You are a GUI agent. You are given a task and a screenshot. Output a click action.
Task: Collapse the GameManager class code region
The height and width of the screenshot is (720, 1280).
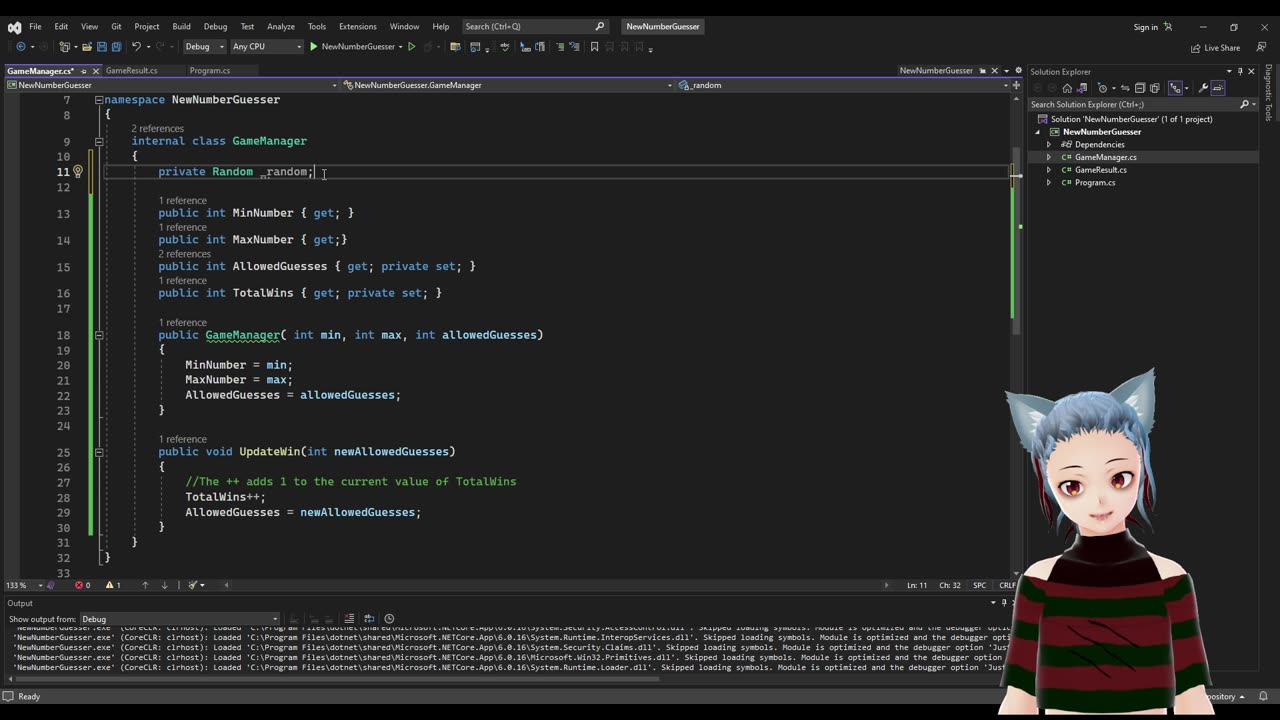click(x=99, y=141)
